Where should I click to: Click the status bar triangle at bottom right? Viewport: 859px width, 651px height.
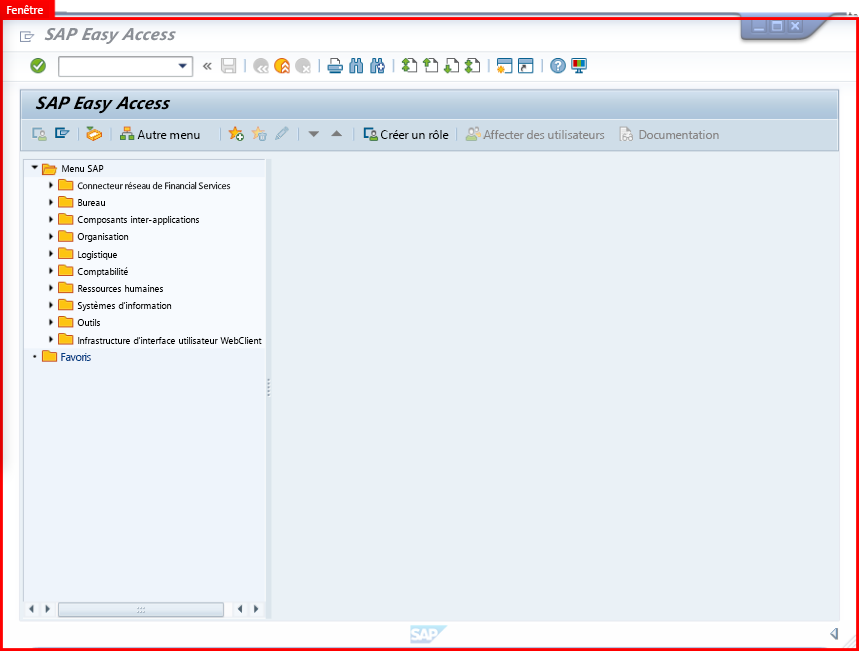pyautogui.click(x=834, y=634)
